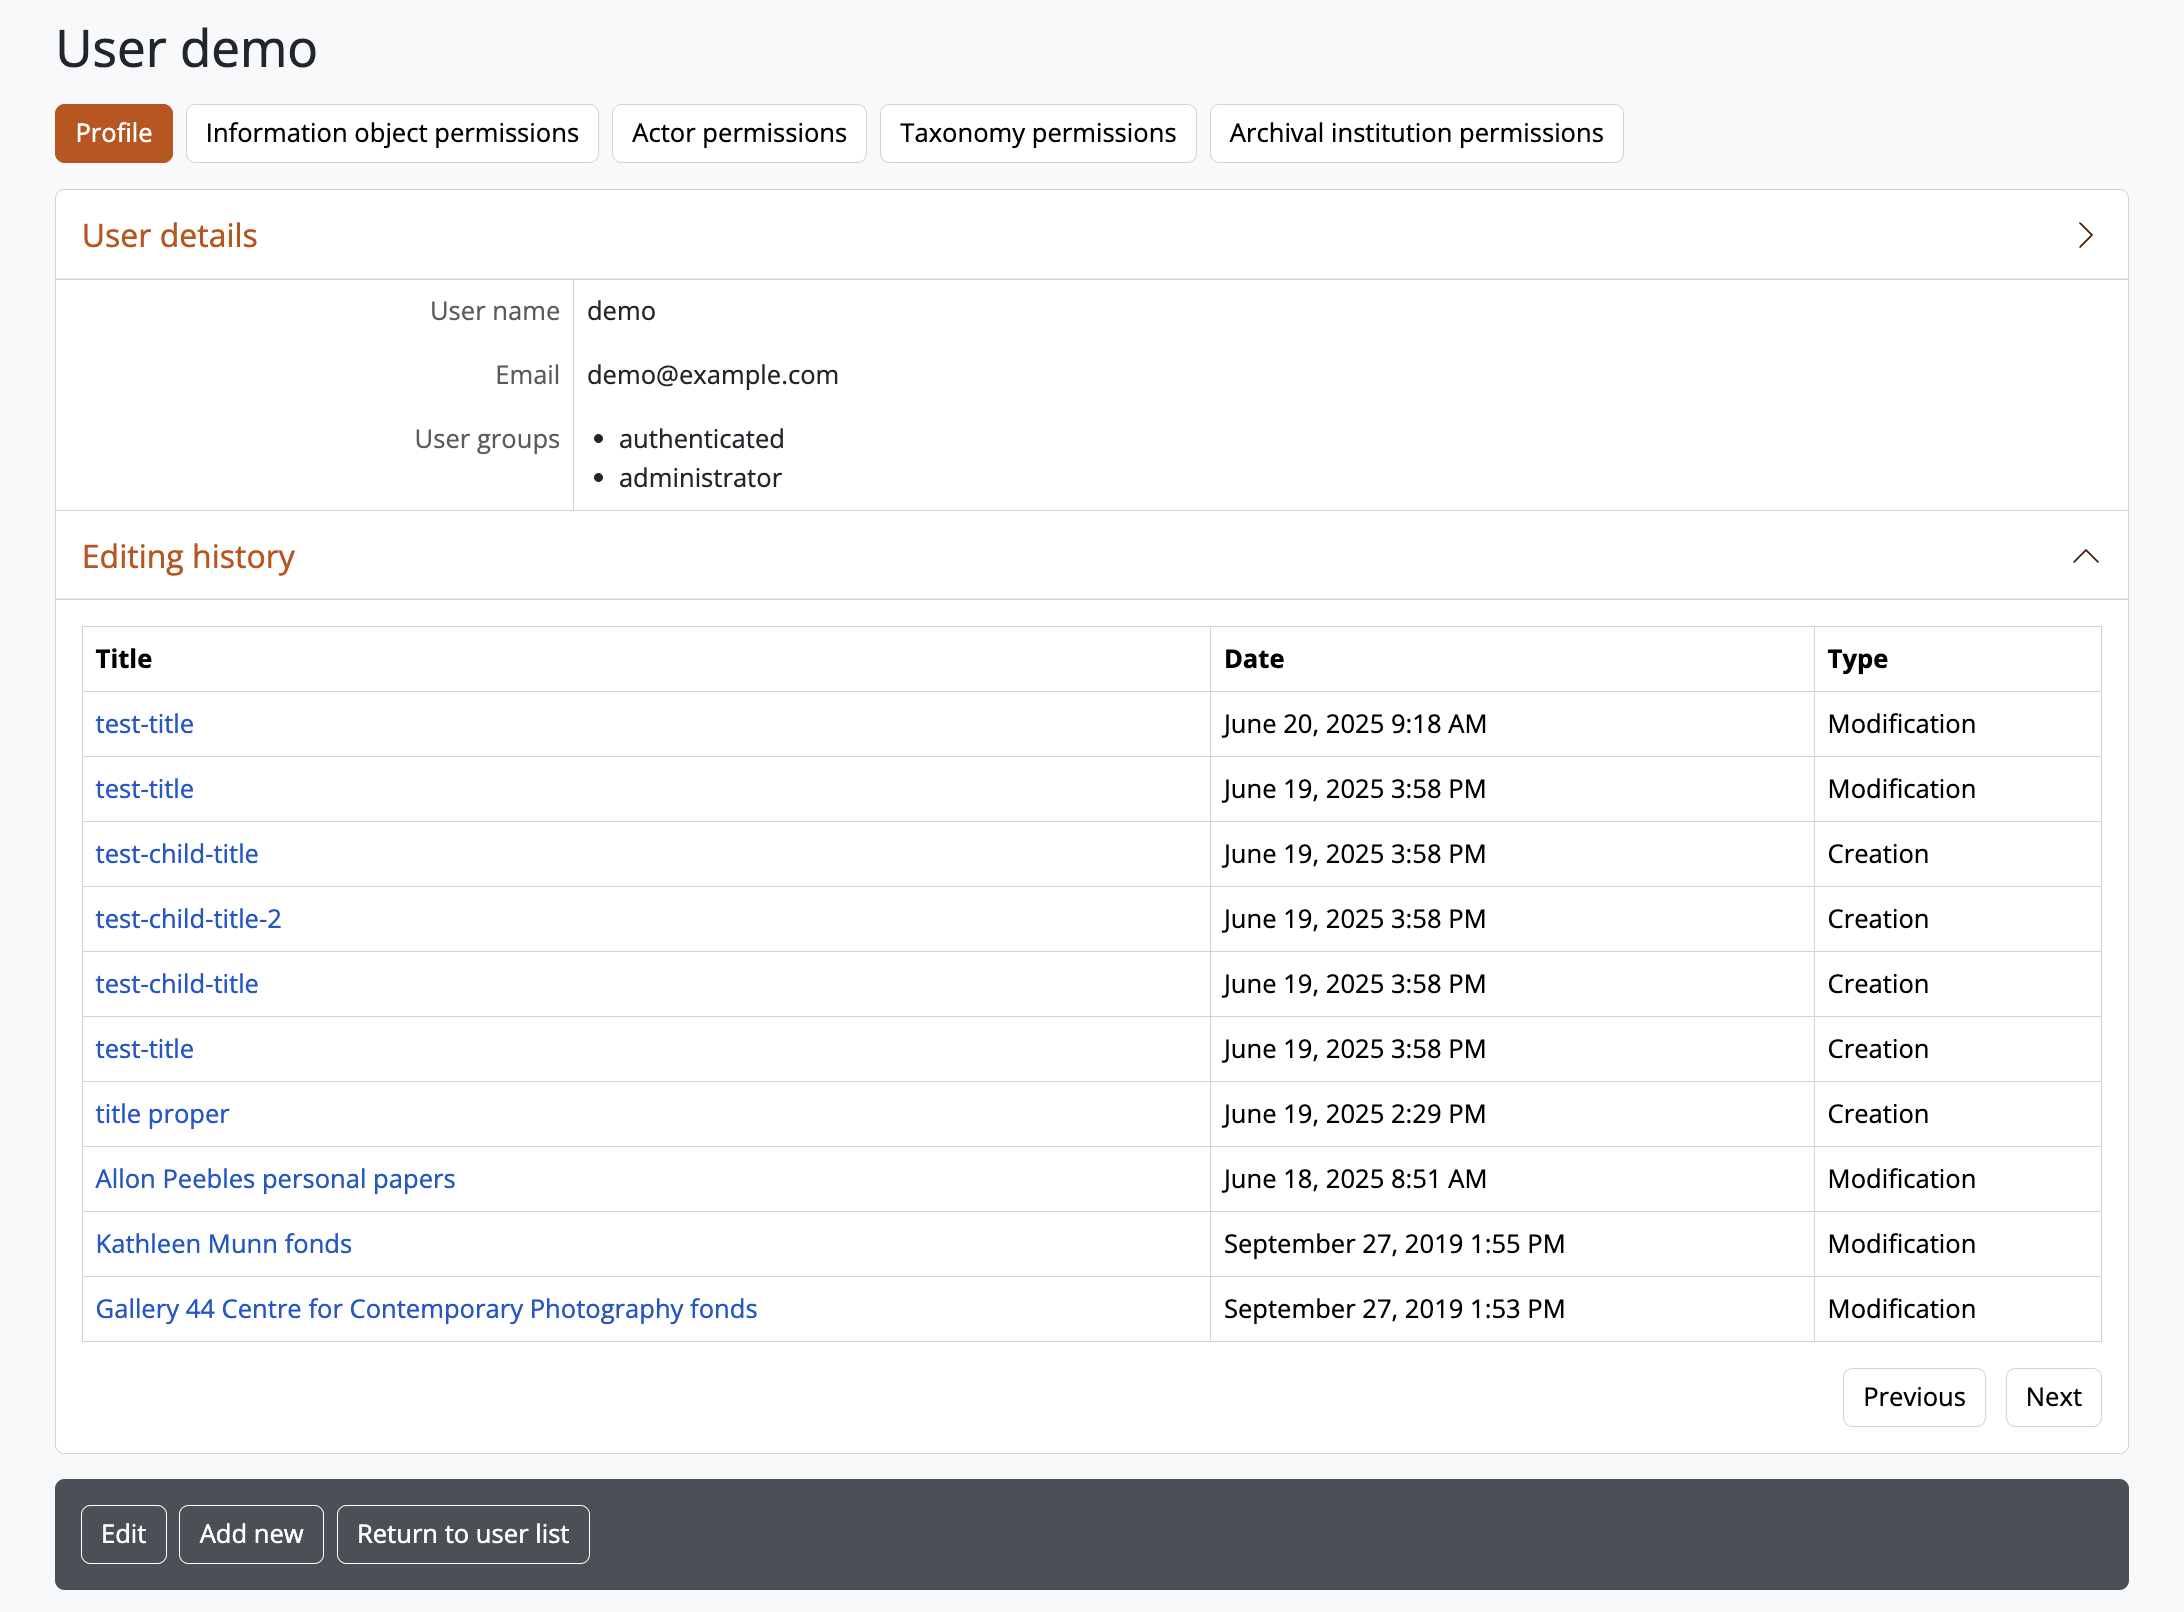Click the Previous pagination button
Screen dimensions: 2184x1612
1913,1397
